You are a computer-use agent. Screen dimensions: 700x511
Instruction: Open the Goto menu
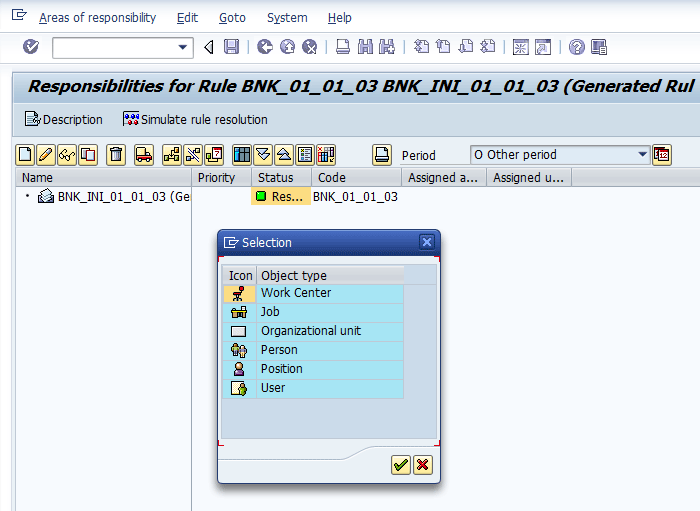232,18
